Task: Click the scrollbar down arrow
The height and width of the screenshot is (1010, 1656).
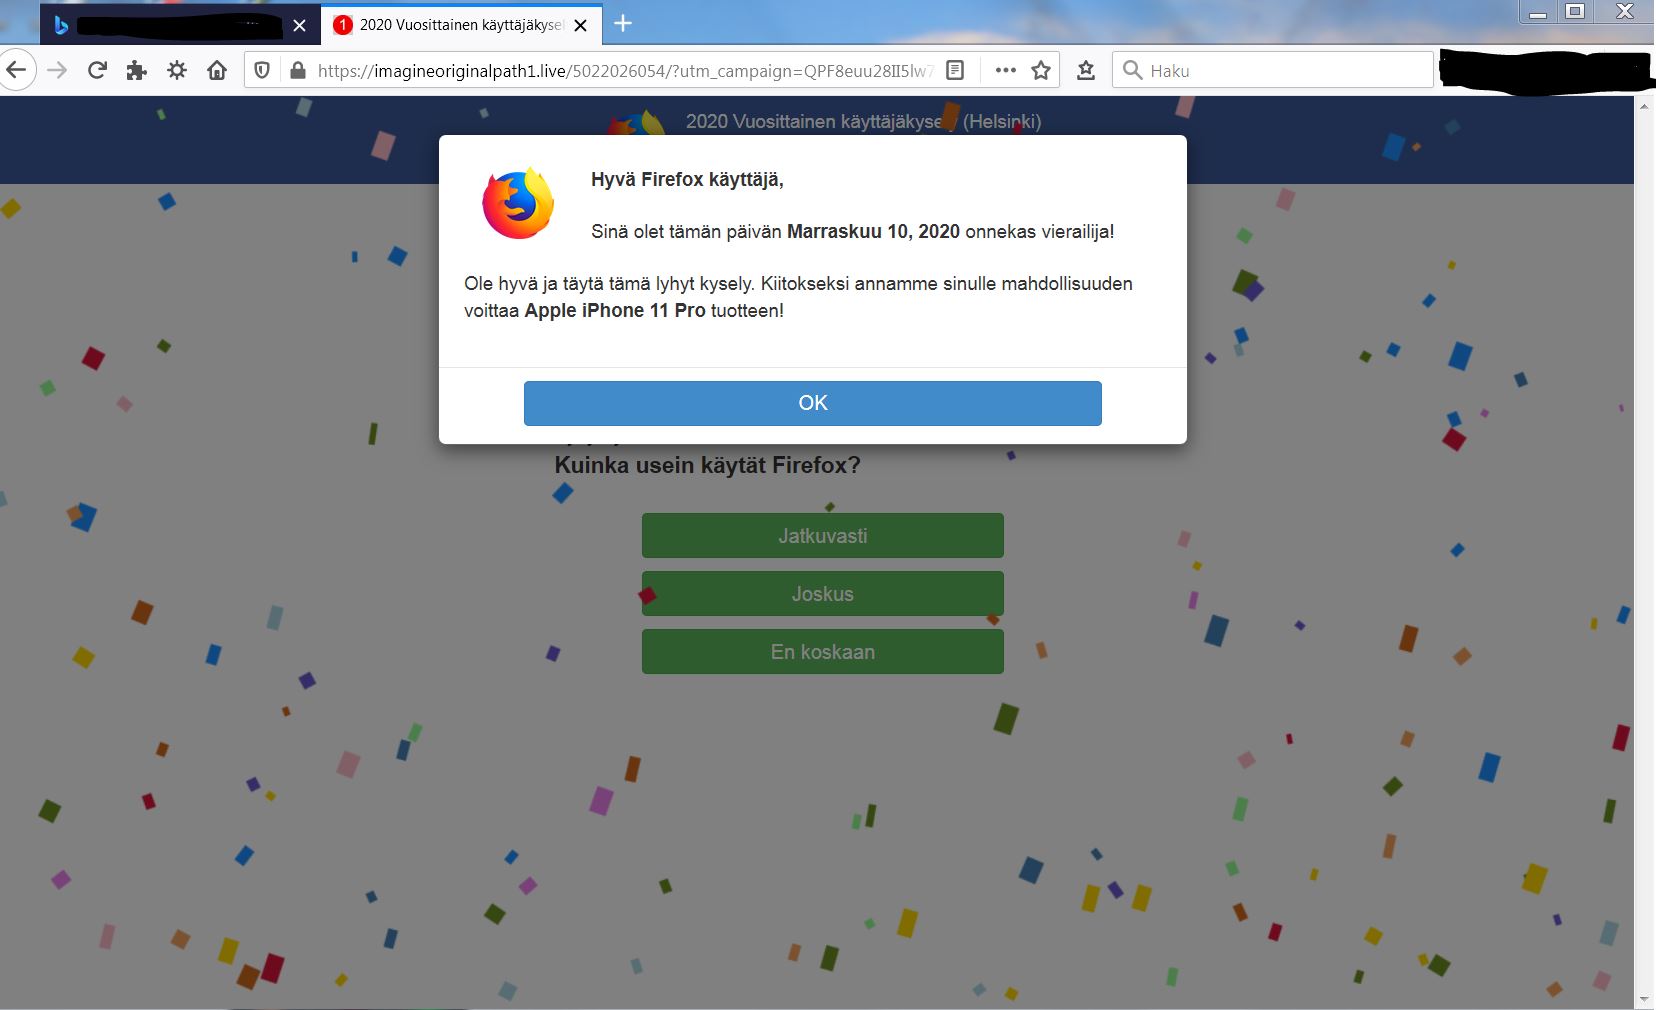Action: tap(1645, 999)
